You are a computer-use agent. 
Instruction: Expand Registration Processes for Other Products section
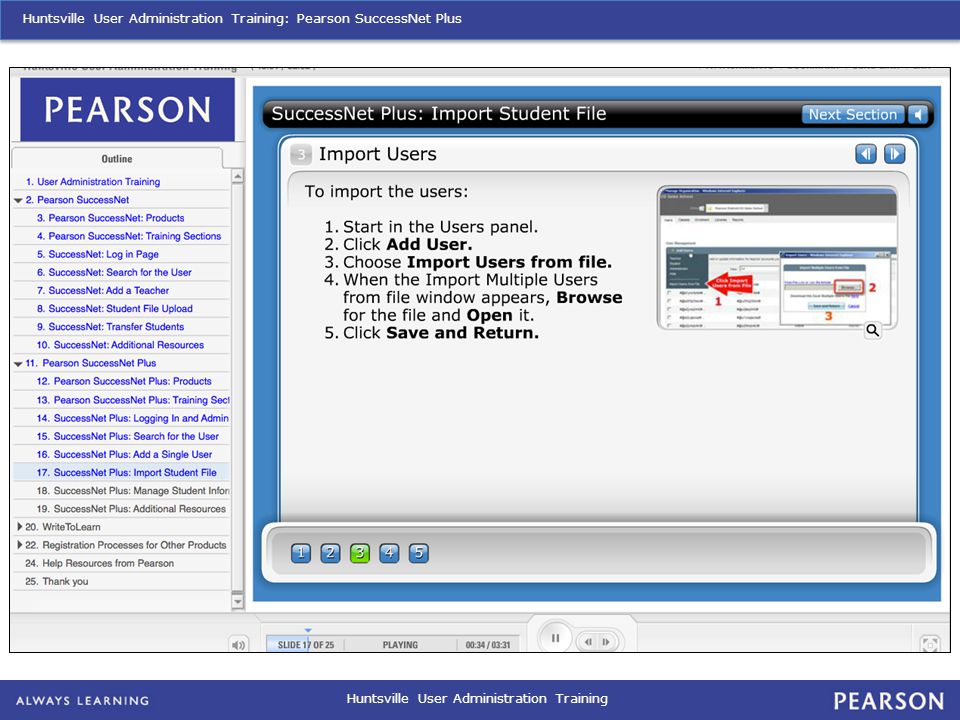pyautogui.click(x=20, y=545)
